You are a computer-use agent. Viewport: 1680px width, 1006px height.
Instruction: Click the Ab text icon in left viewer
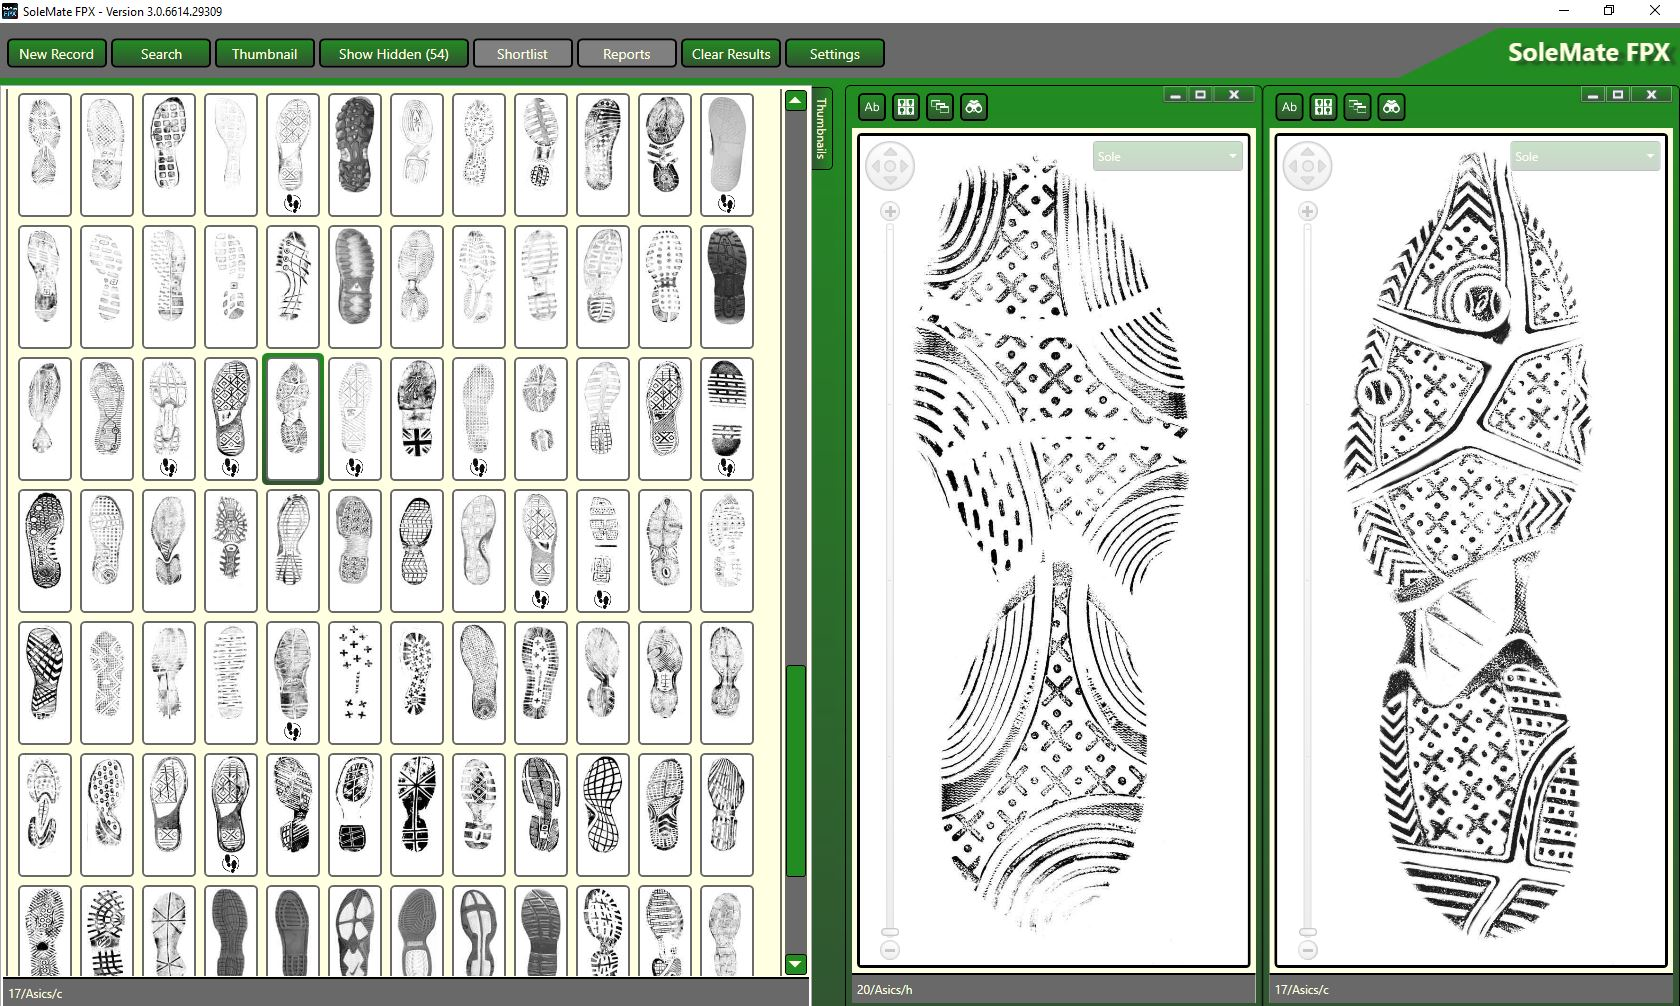pos(872,107)
